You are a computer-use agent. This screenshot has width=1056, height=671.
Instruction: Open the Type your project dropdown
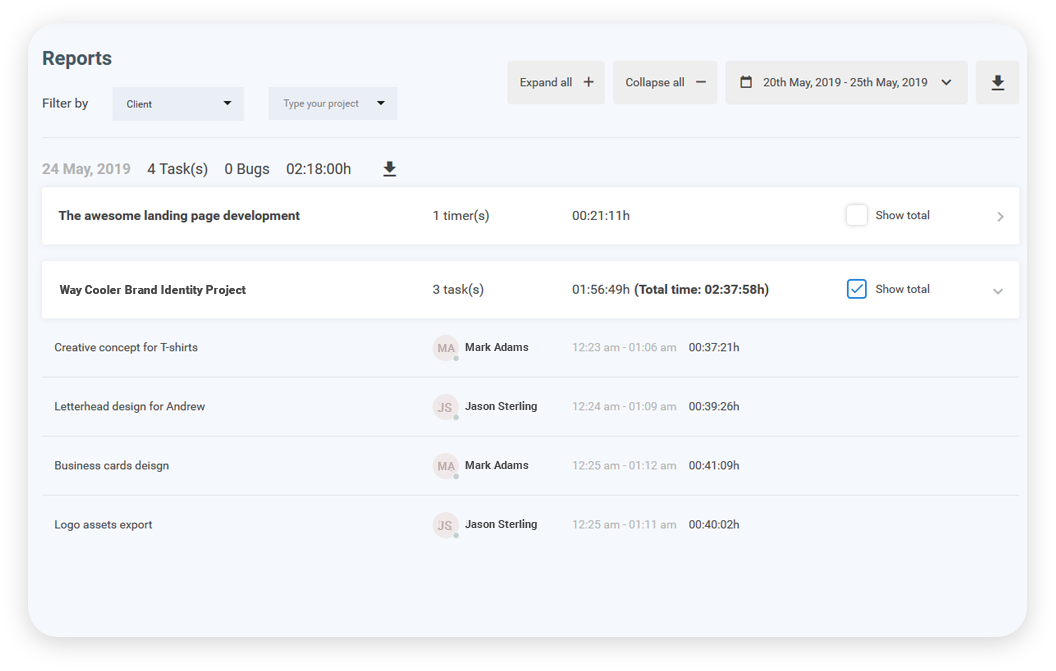(333, 104)
